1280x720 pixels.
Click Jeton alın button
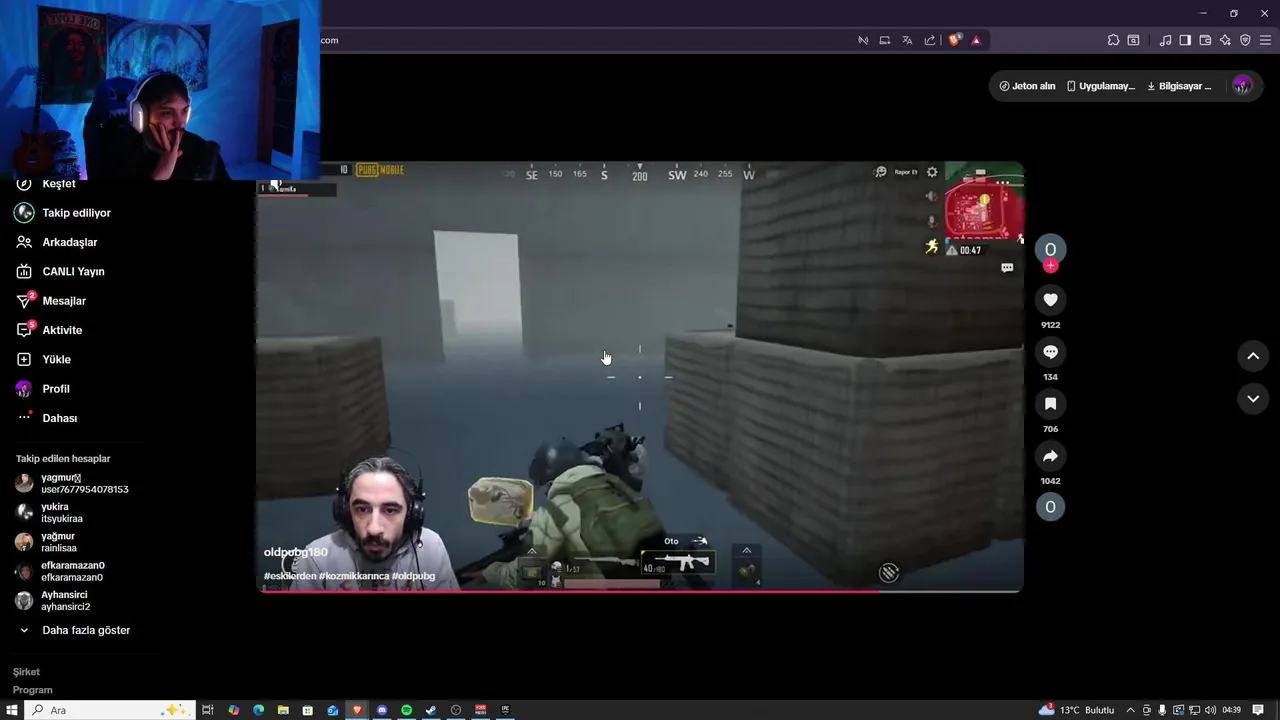pyautogui.click(x=1027, y=86)
